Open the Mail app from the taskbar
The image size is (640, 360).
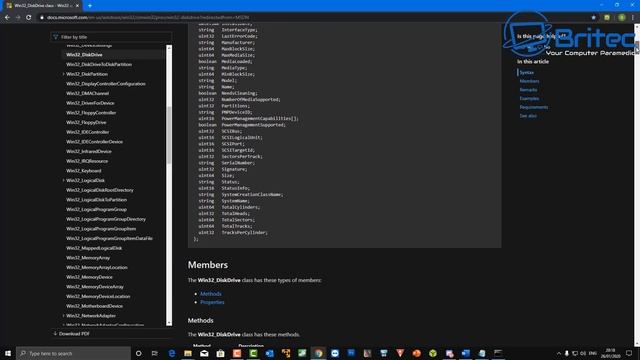(x=204, y=353)
